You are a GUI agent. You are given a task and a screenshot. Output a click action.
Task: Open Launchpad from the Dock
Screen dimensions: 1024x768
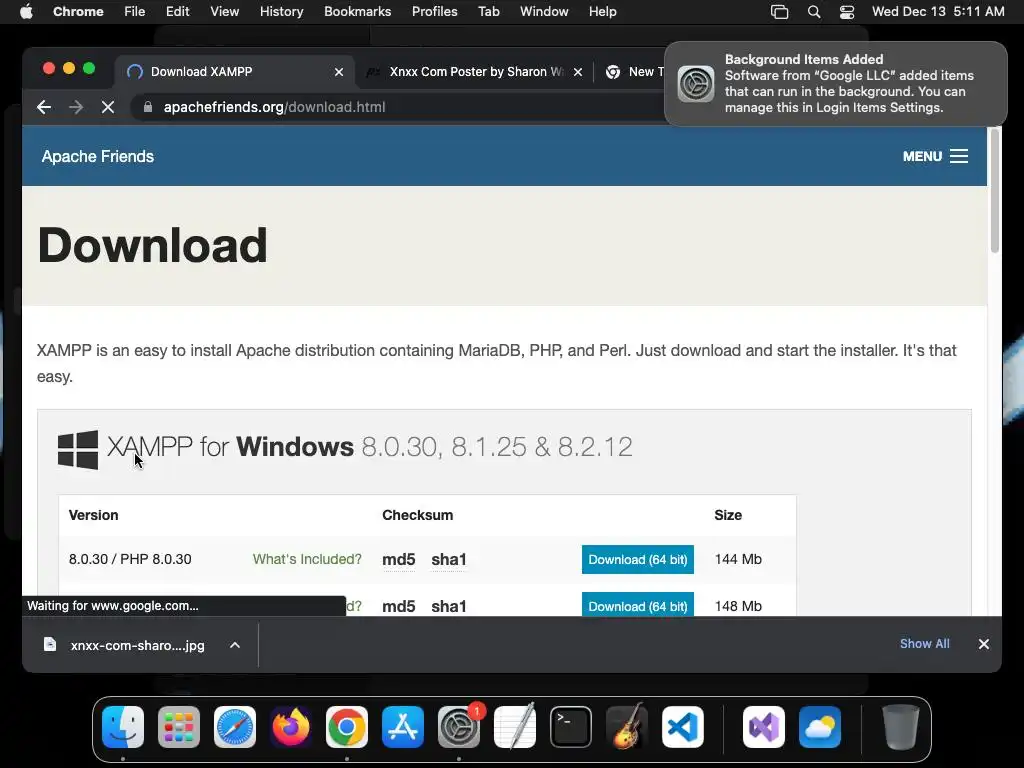pos(179,727)
